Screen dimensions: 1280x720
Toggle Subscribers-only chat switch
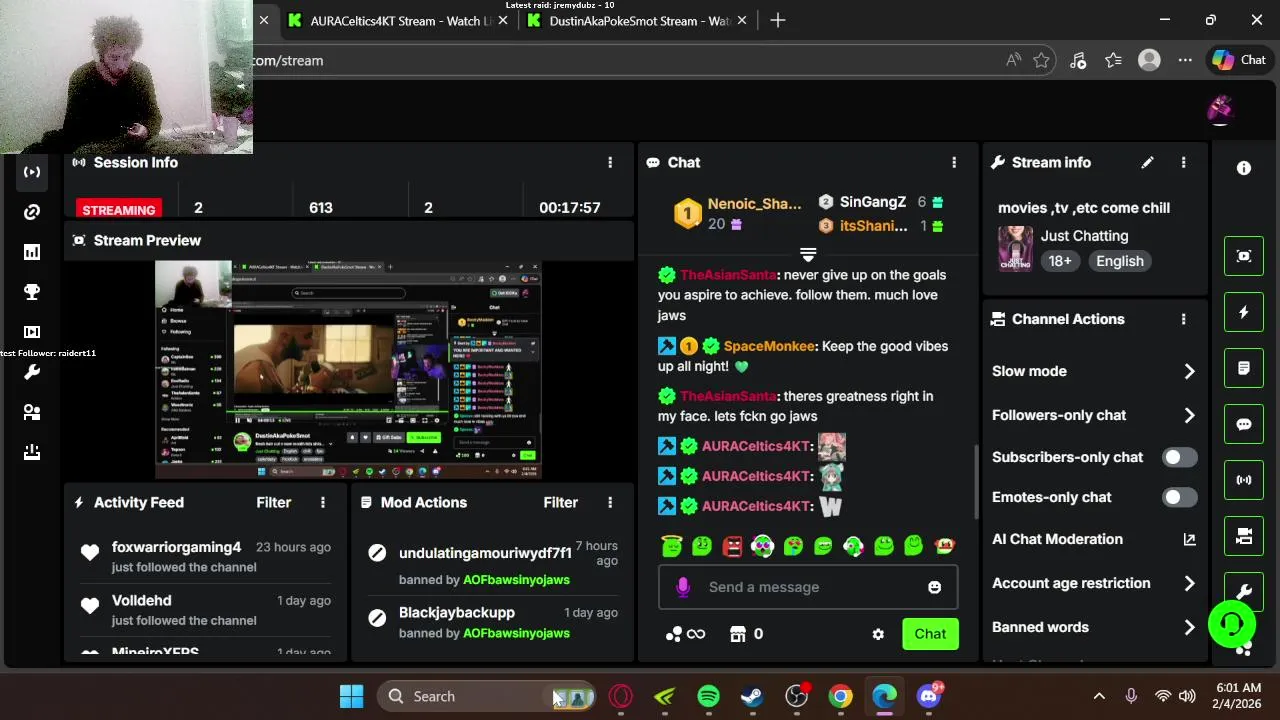point(1179,457)
